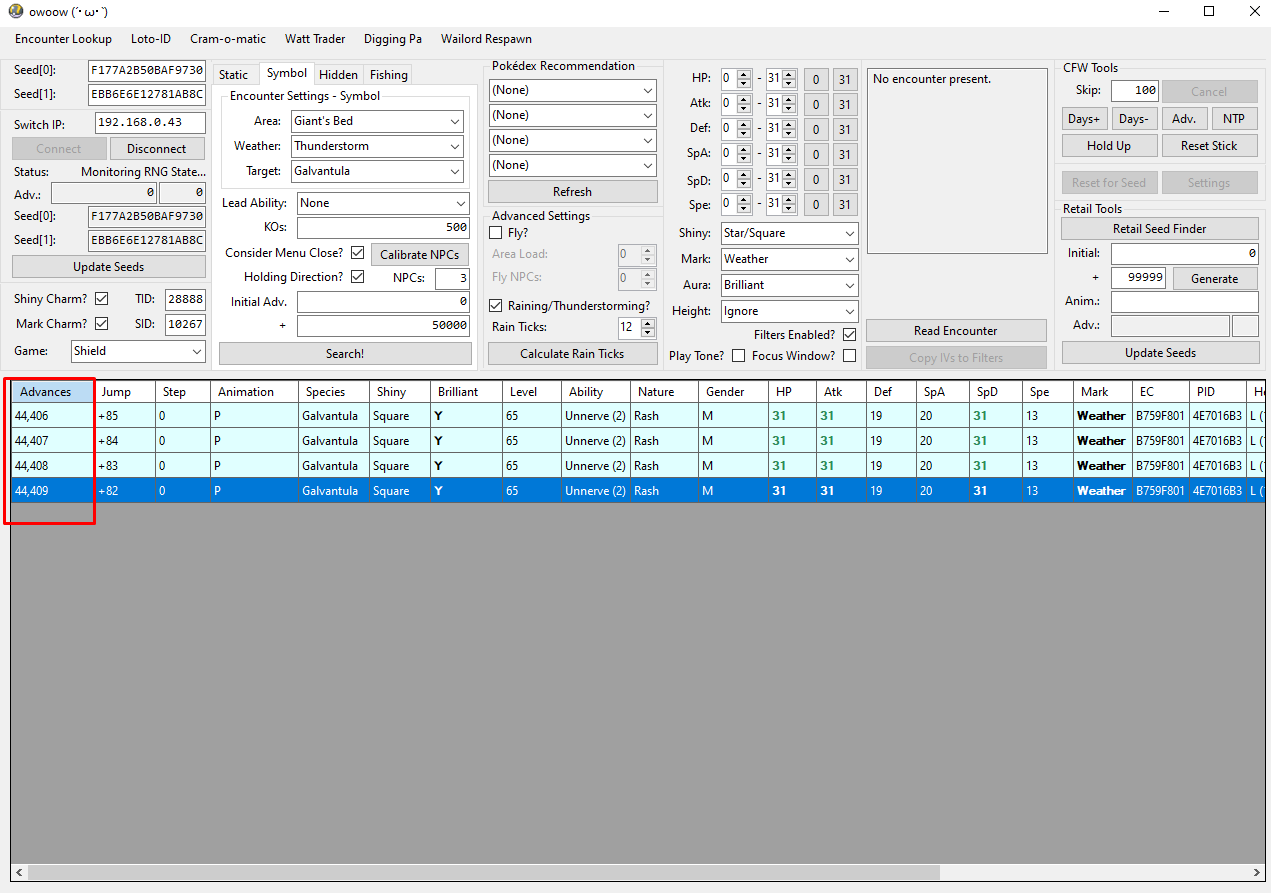Click the Retail Seed Finder button
The height and width of the screenshot is (893, 1271).
pos(1160,229)
